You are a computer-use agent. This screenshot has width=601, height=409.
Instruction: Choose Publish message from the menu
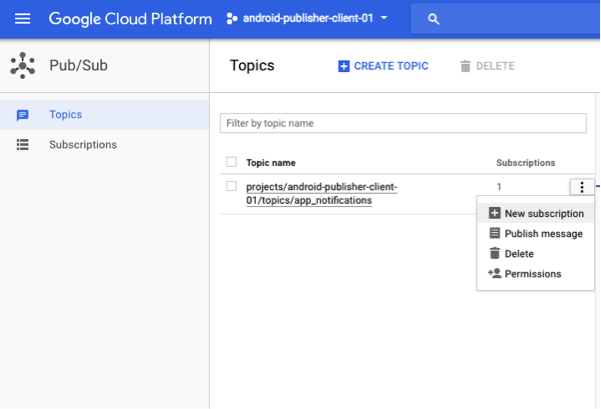click(543, 233)
